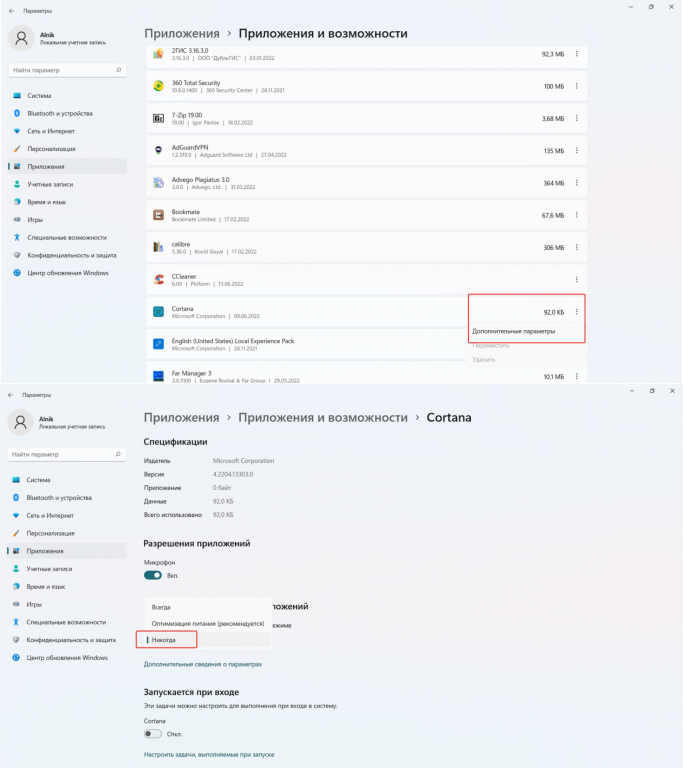The height and width of the screenshot is (768, 683).
Task: Open three-dot menu for Far Manager 3
Action: tap(577, 376)
